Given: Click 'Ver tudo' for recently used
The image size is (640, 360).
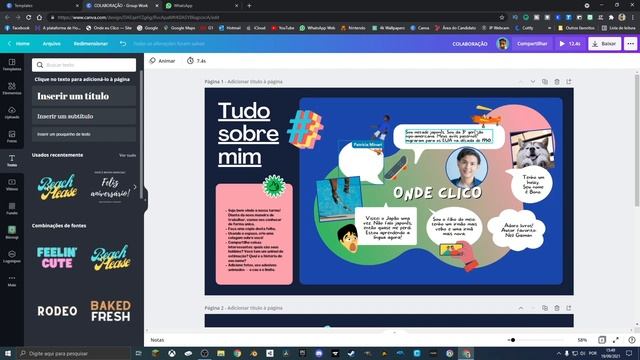Looking at the screenshot, I should pyautogui.click(x=127, y=155).
